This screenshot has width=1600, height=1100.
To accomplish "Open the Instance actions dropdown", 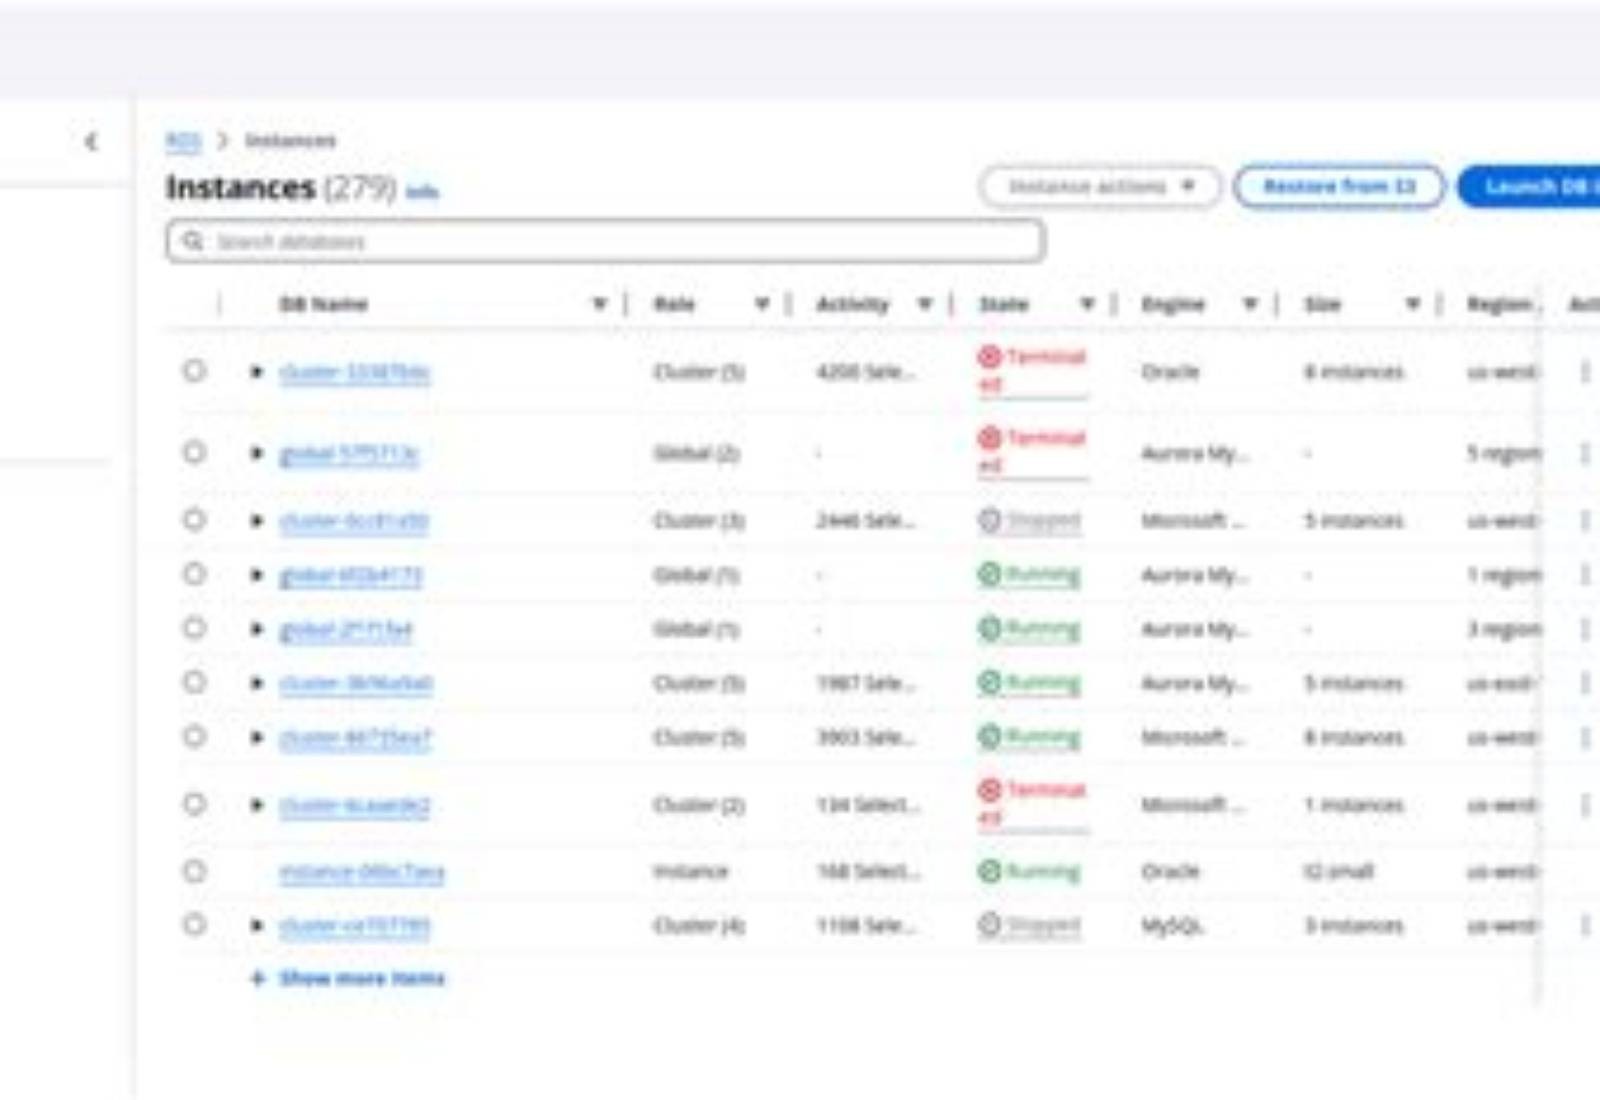I will click(x=1100, y=187).
